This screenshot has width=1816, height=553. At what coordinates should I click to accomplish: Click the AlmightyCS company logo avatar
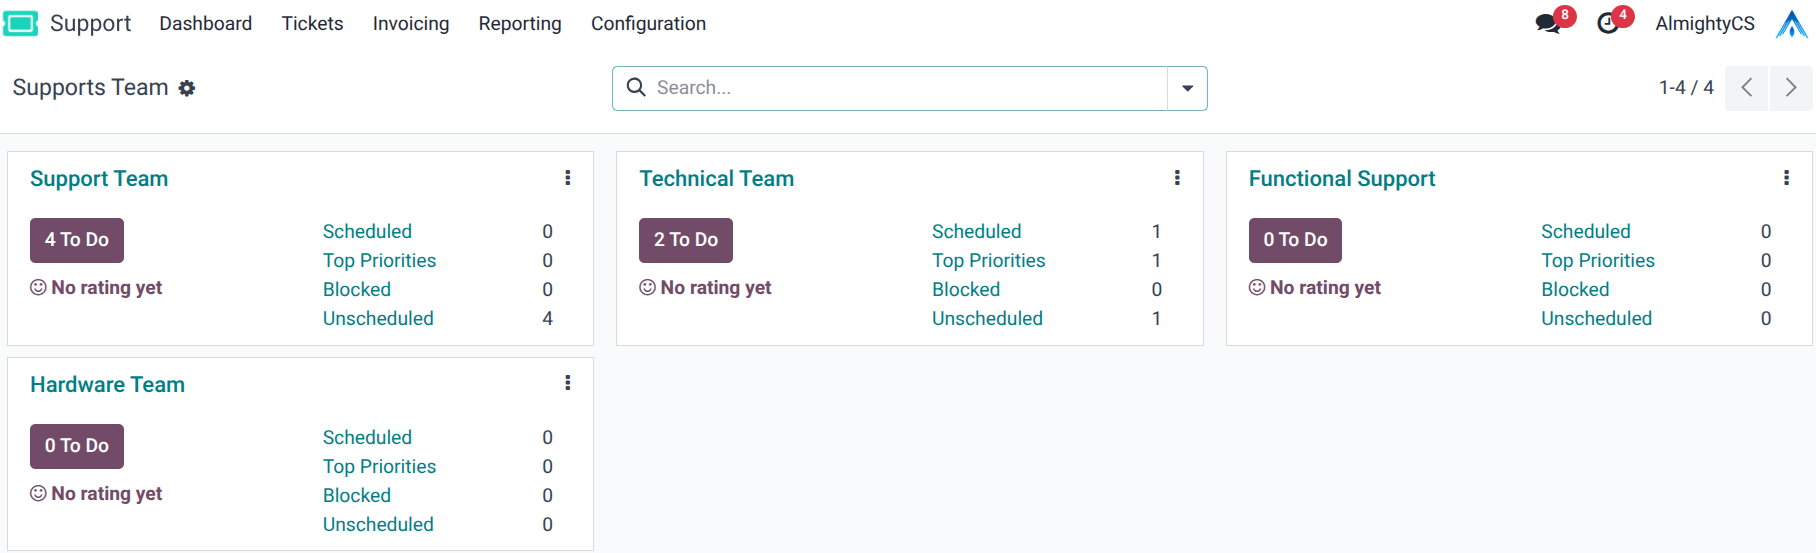(x=1791, y=24)
